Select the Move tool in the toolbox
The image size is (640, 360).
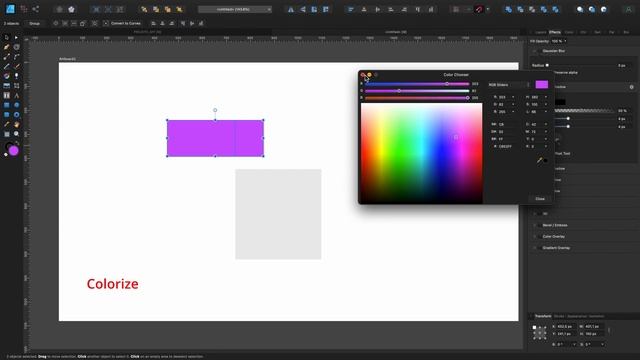7,38
